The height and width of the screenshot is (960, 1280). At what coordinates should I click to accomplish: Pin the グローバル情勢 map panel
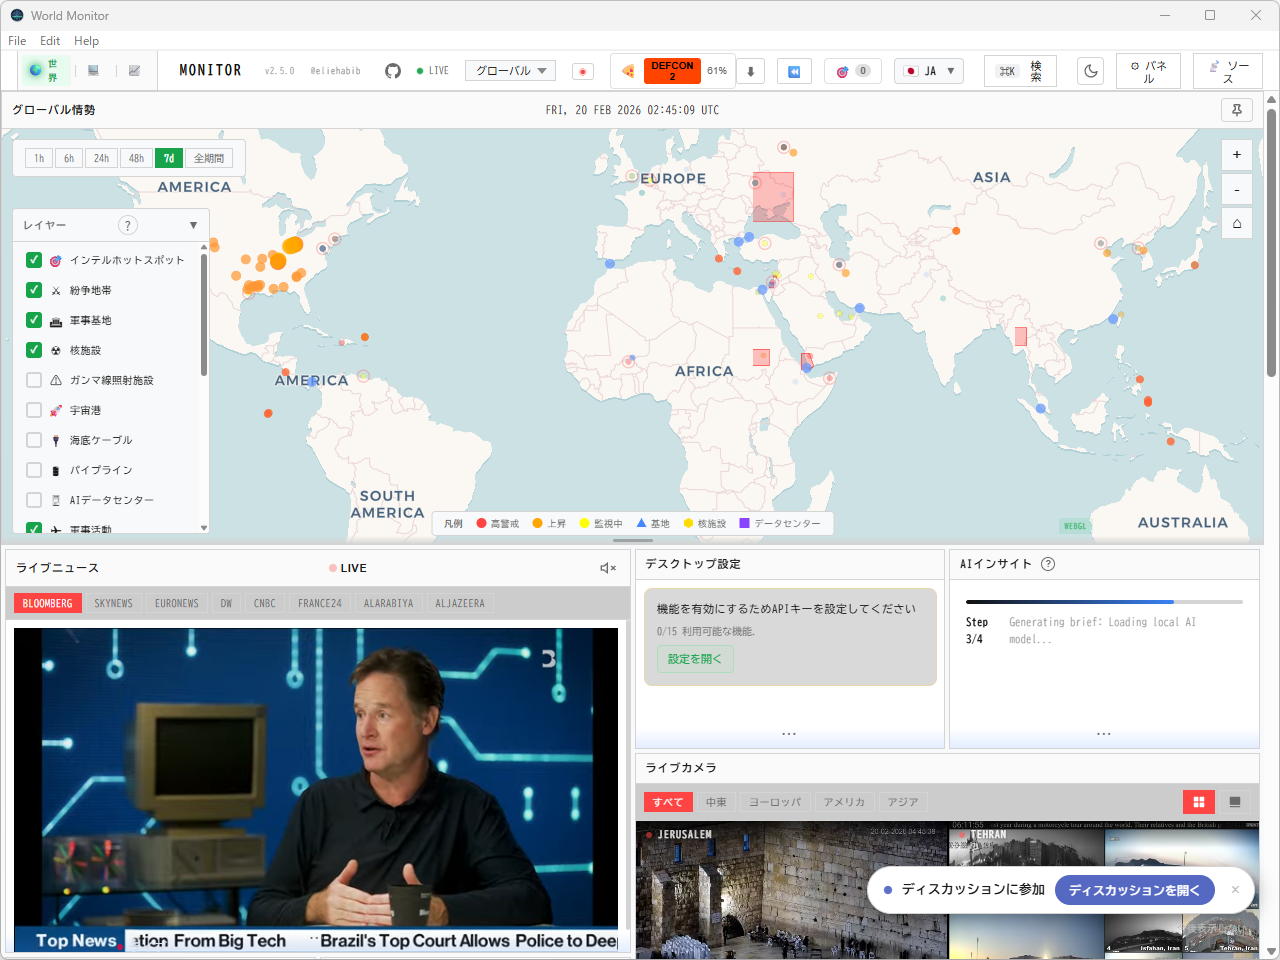[1237, 110]
